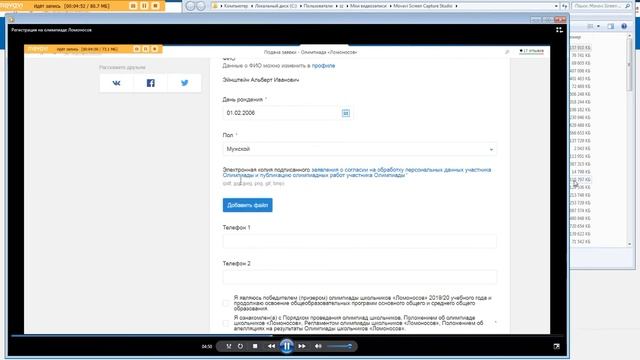This screenshot has width=640, height=360.
Task: Open the 17 отзывов link
Action: [531, 51]
